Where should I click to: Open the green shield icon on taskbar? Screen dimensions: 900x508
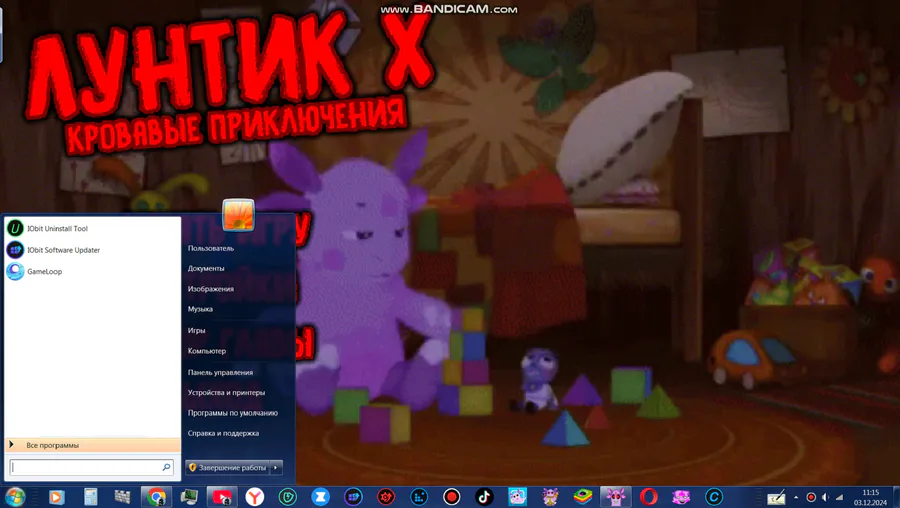(x=288, y=497)
